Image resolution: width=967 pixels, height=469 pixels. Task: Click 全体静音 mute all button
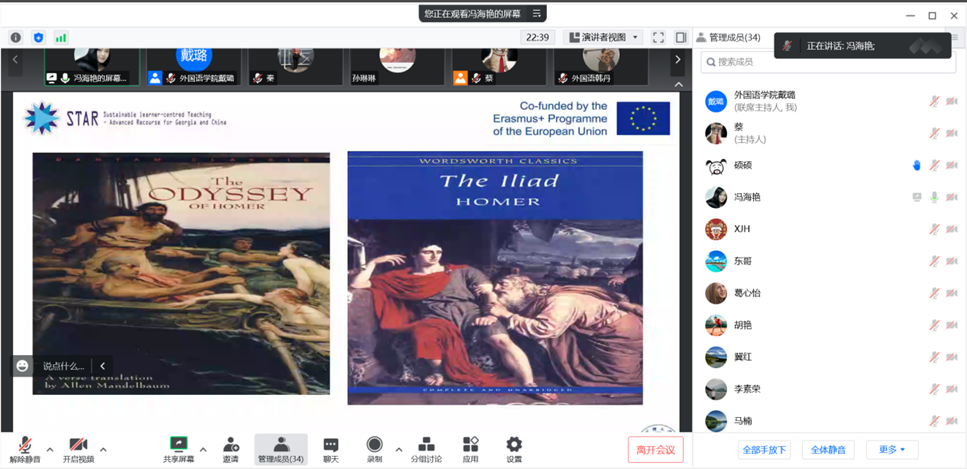coord(828,450)
